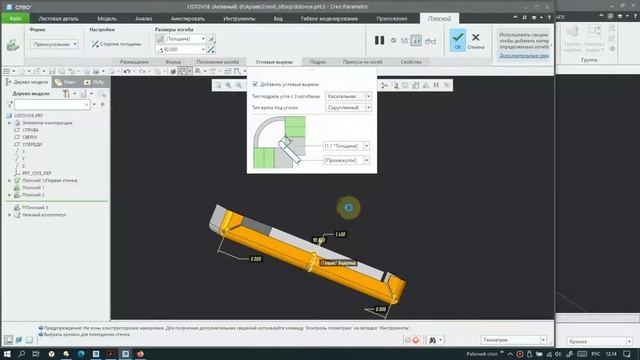The image size is (640, 360).
Task: Open the Вид ribbon tab
Action: (x=278, y=18)
